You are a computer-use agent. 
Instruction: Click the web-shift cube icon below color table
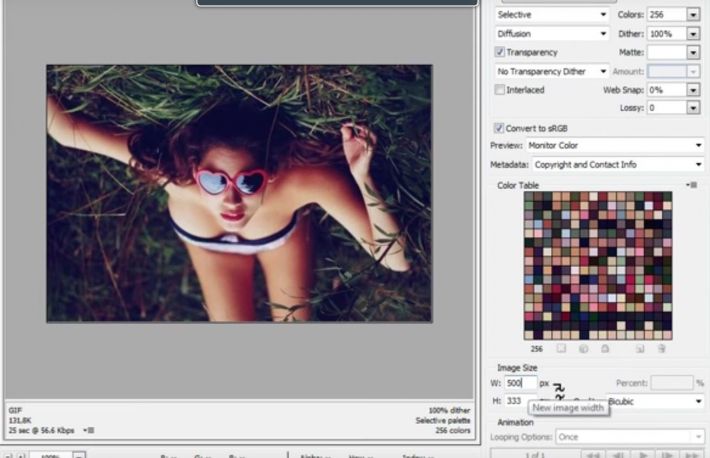(x=583, y=348)
